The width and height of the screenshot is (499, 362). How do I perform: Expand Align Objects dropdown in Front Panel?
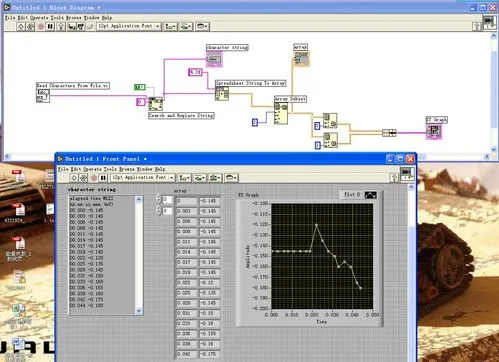click(184, 178)
